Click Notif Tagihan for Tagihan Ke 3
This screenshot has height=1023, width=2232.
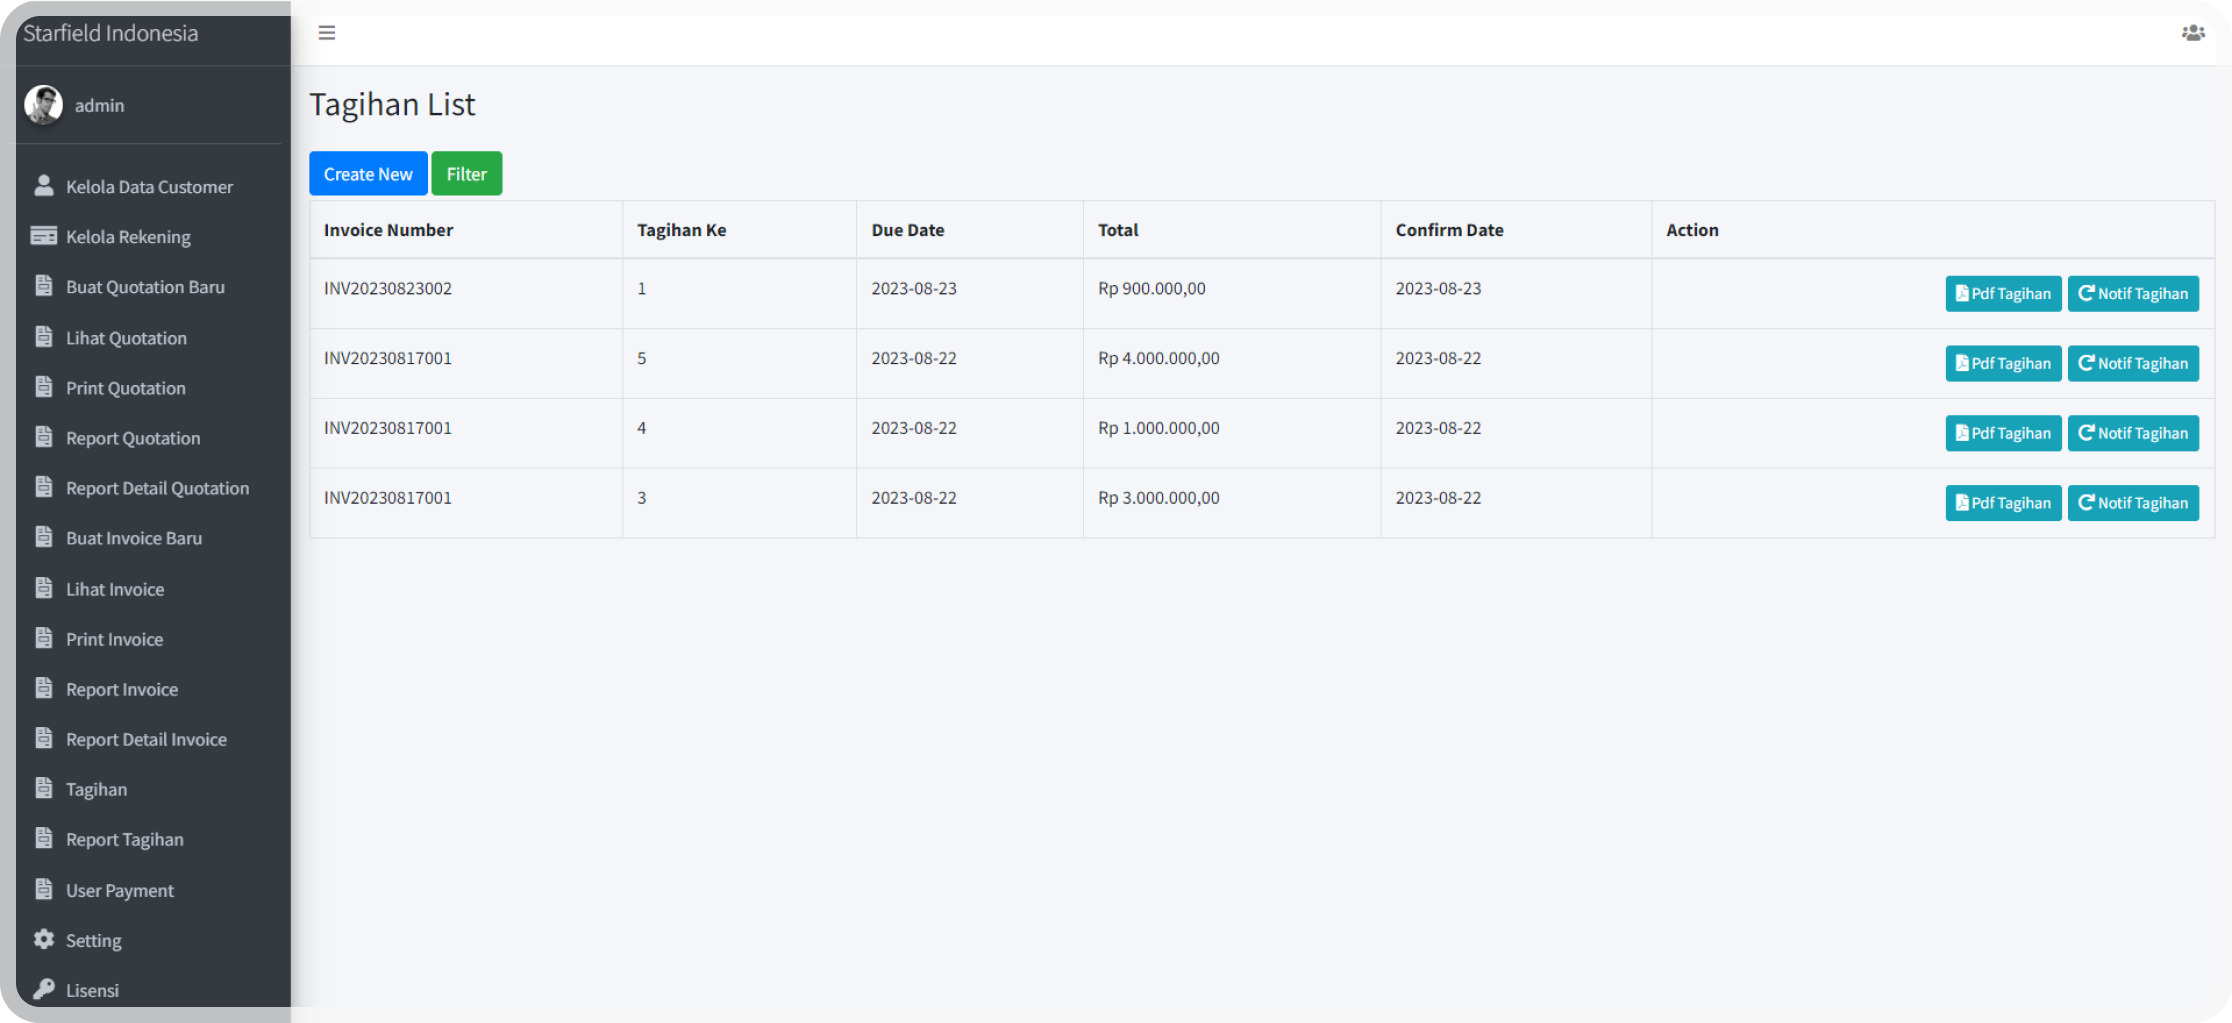click(2132, 503)
